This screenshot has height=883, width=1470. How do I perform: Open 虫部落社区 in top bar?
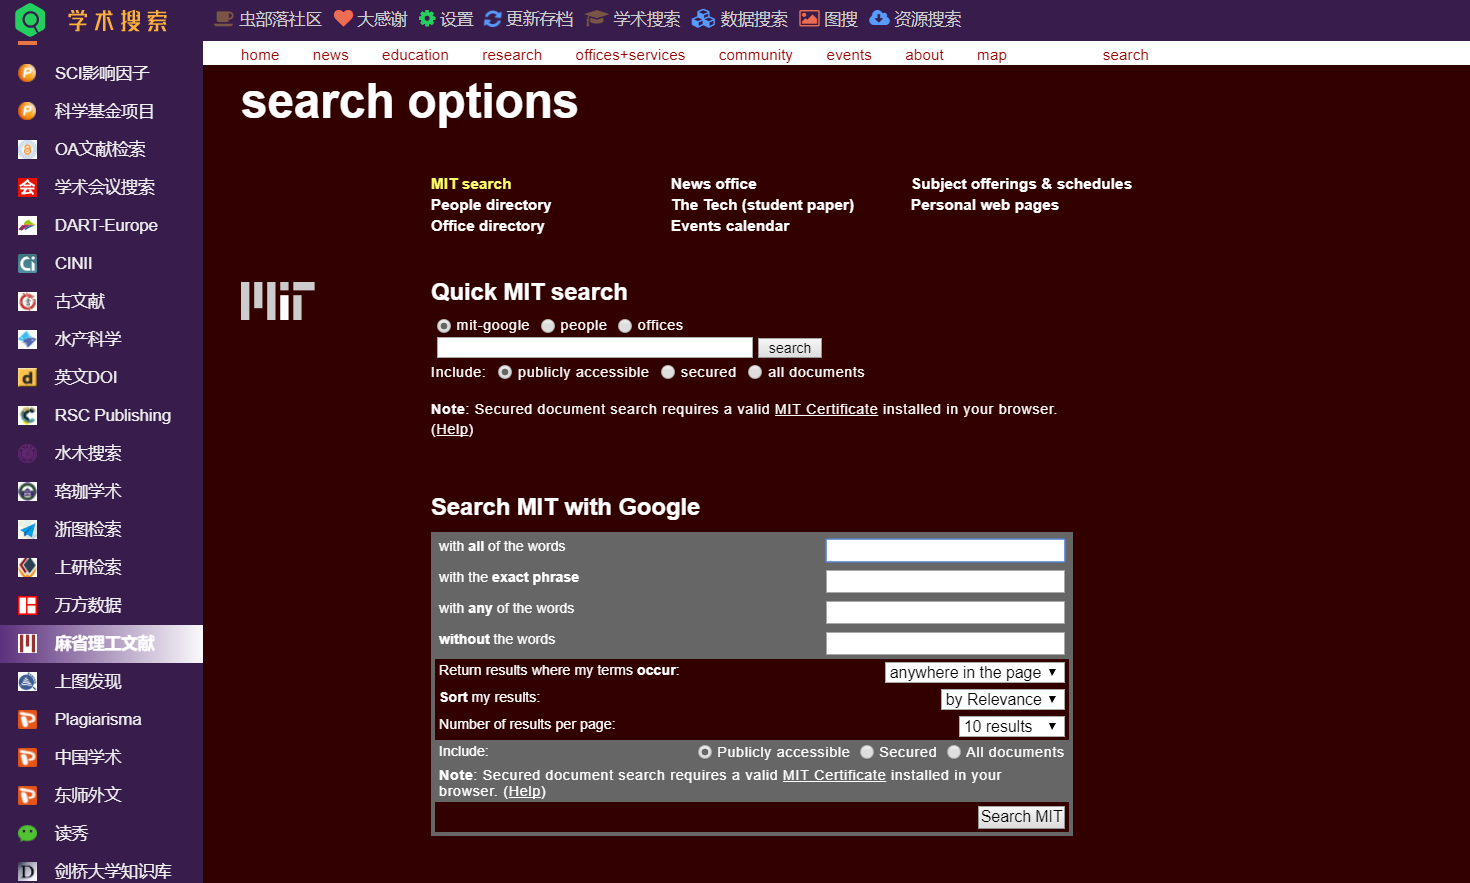[268, 19]
